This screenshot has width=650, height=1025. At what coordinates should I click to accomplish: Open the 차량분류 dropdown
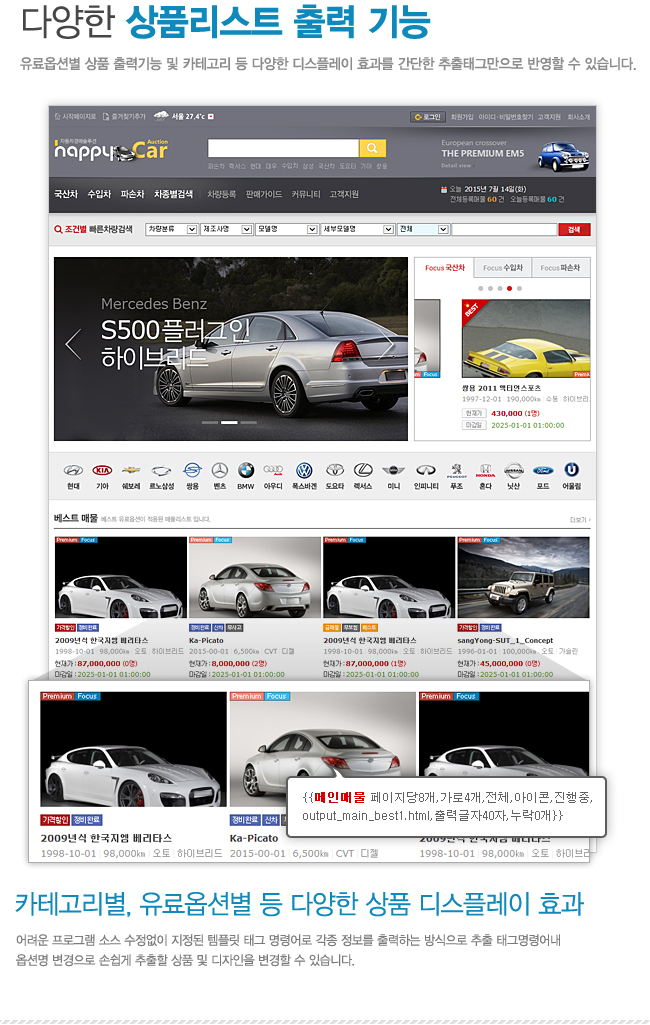171,229
